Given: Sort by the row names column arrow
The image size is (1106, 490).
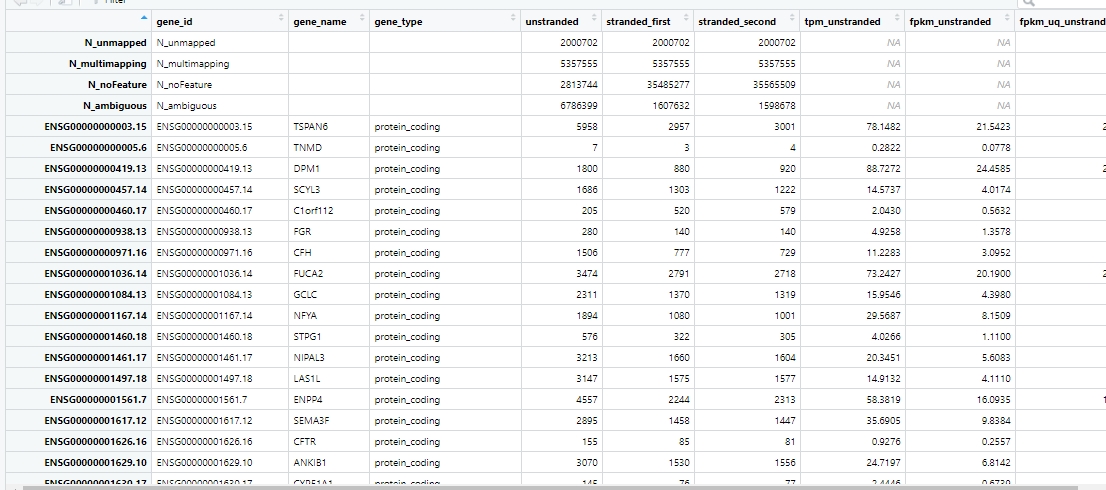Looking at the screenshot, I should click(x=145, y=17).
